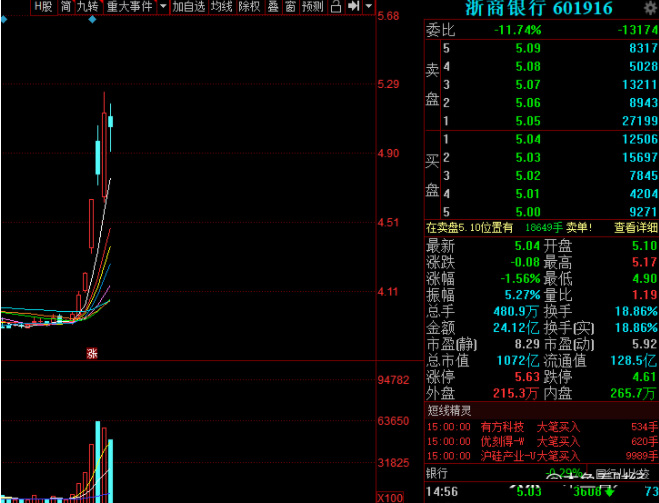
Task: Expand the 重大事件 major events menu
Action: [129, 7]
